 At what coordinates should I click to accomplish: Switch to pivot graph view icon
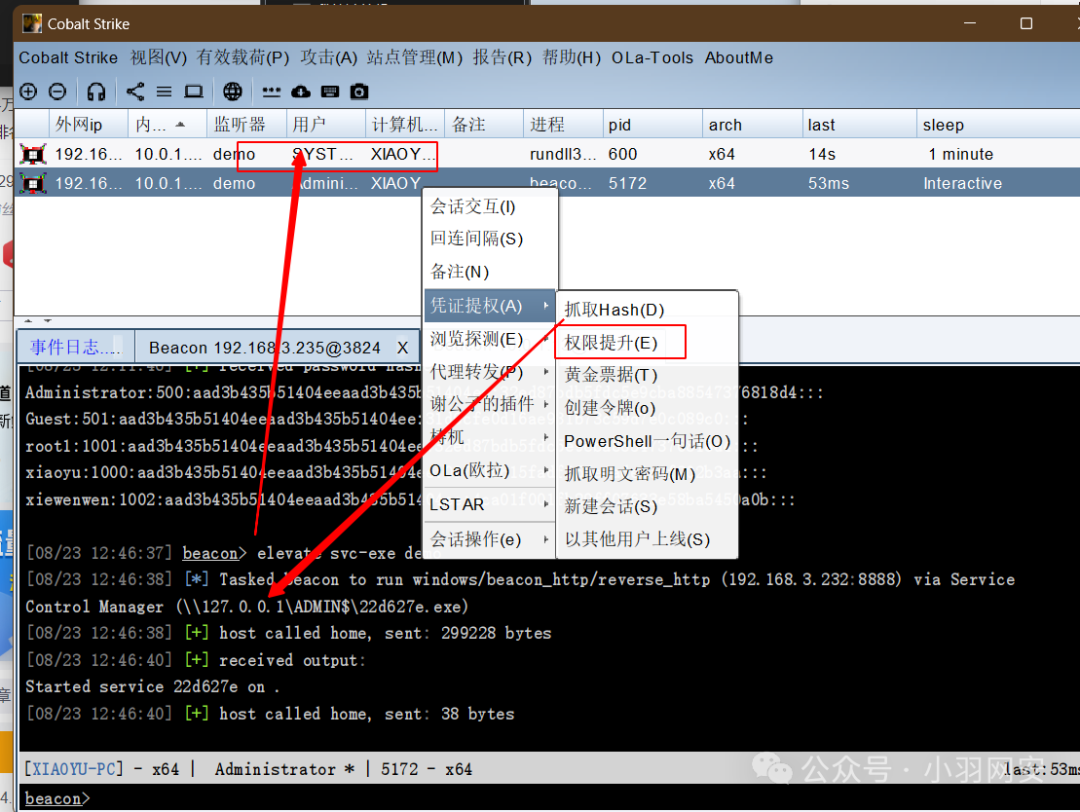click(135, 91)
